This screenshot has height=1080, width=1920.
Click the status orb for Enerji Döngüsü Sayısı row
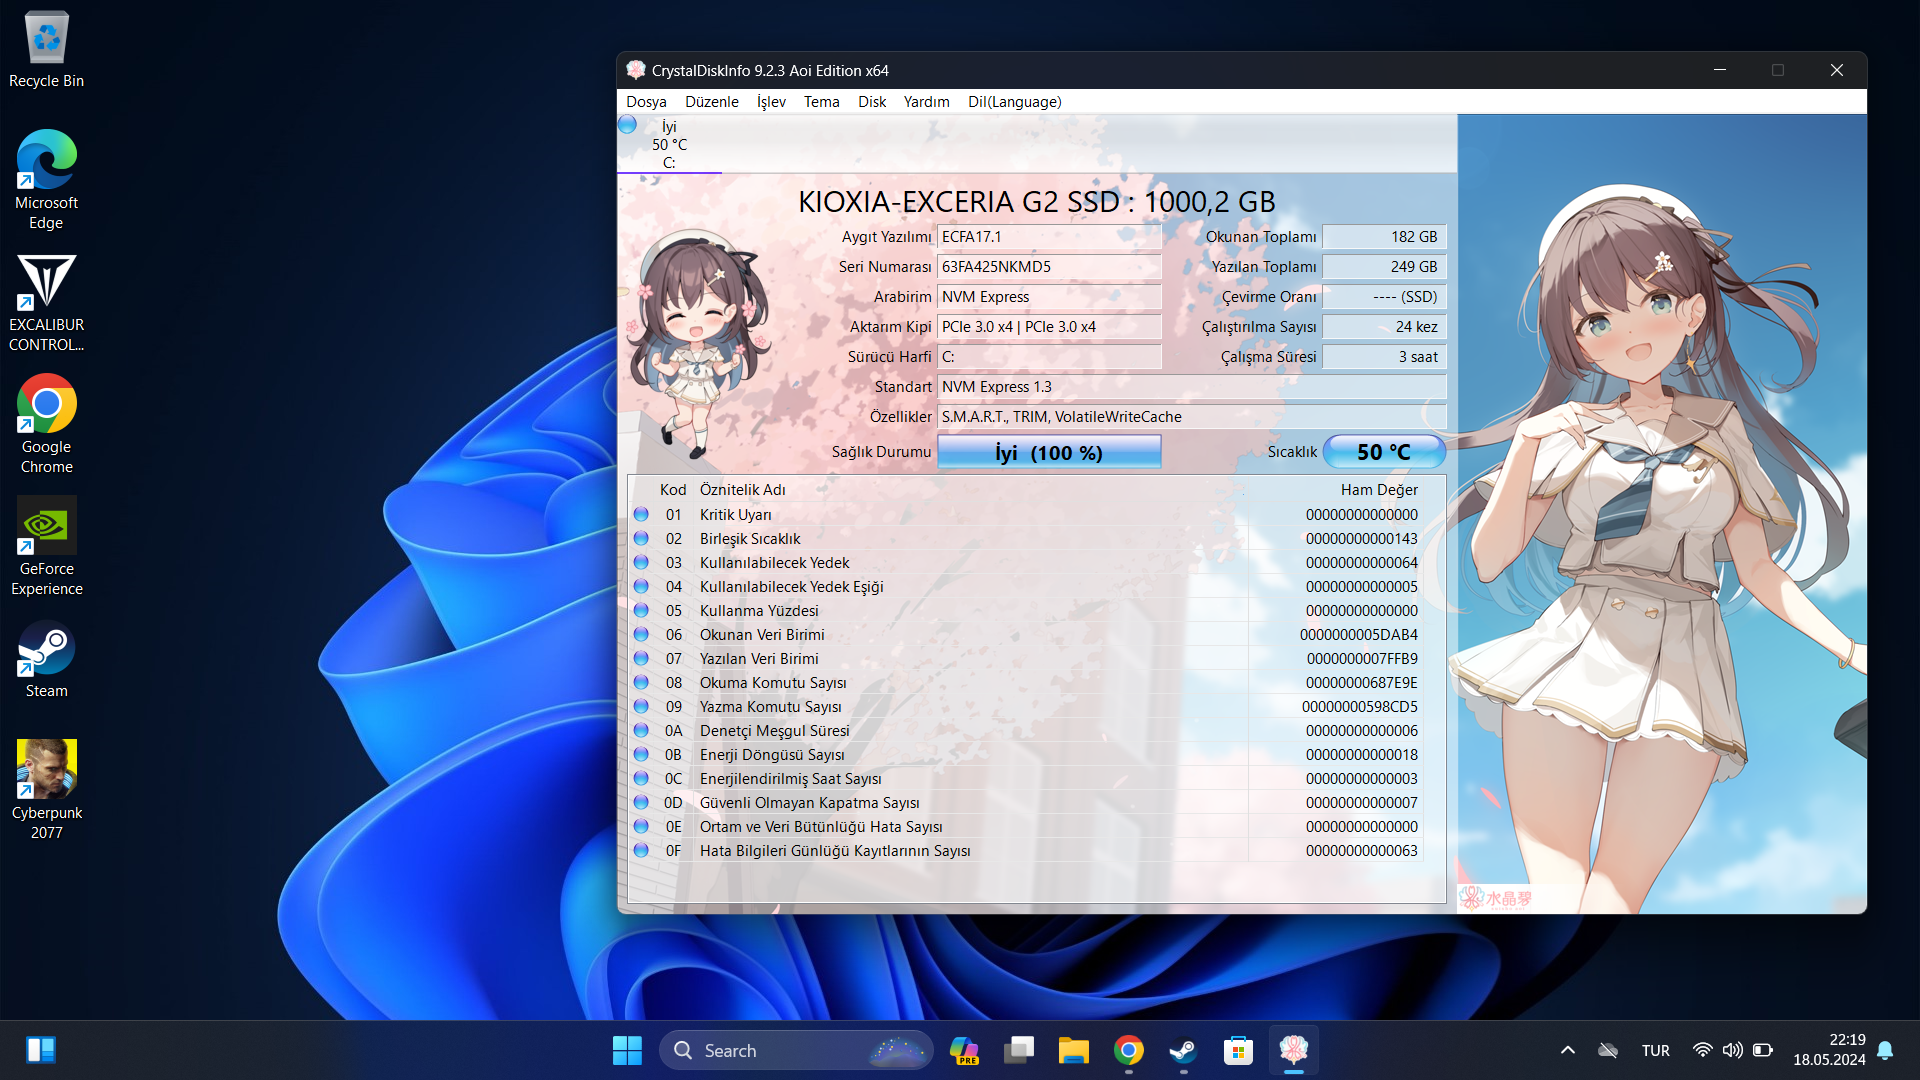coord(641,754)
